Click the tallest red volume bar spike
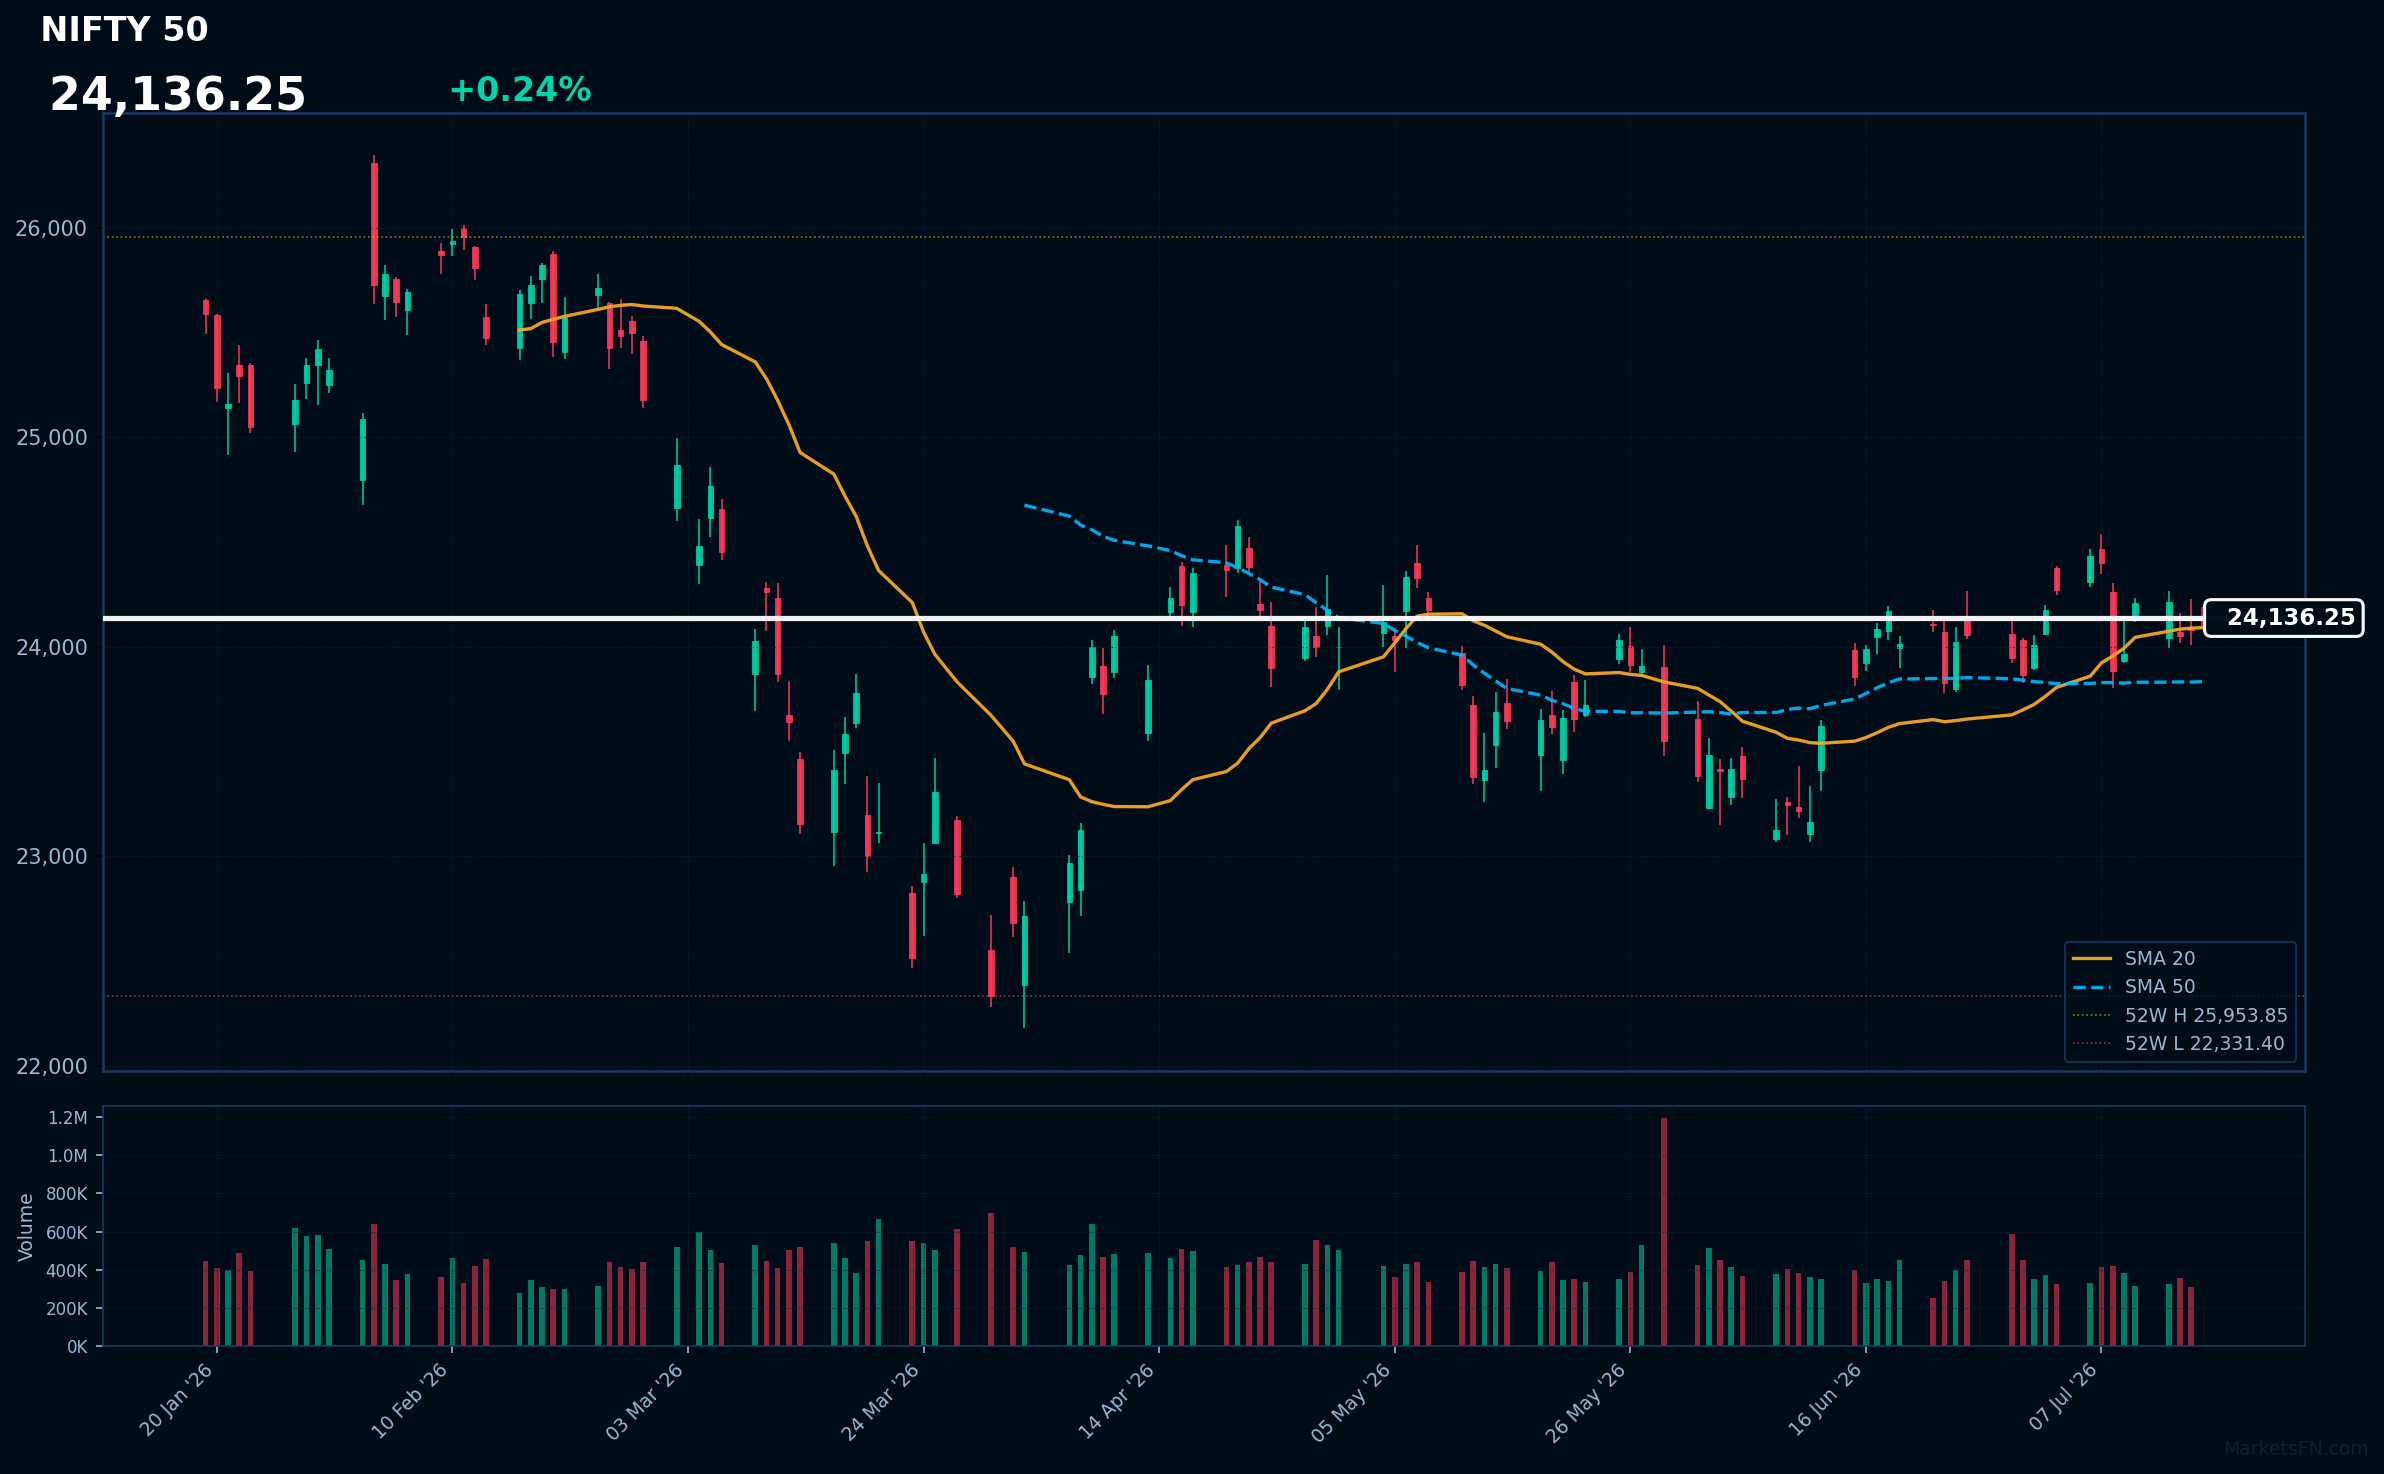Image resolution: width=2384 pixels, height=1474 pixels. [1664, 1232]
